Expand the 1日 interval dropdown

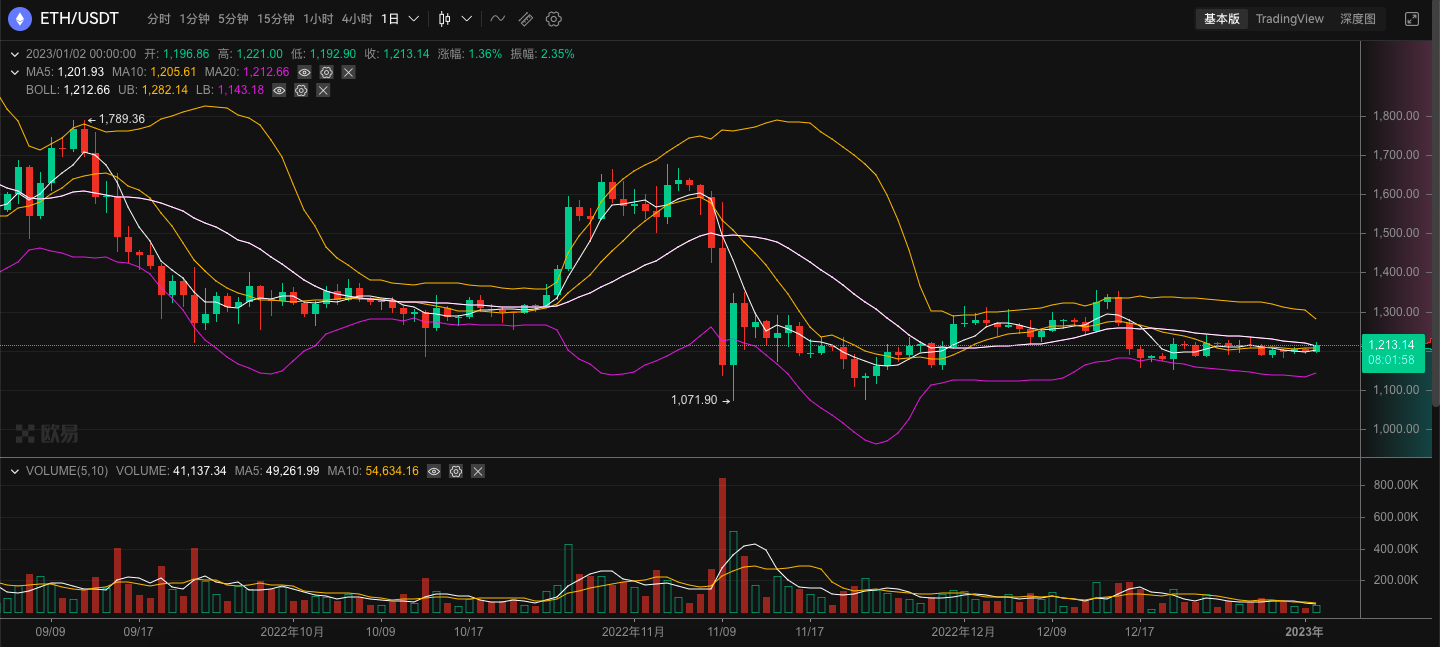click(413, 18)
